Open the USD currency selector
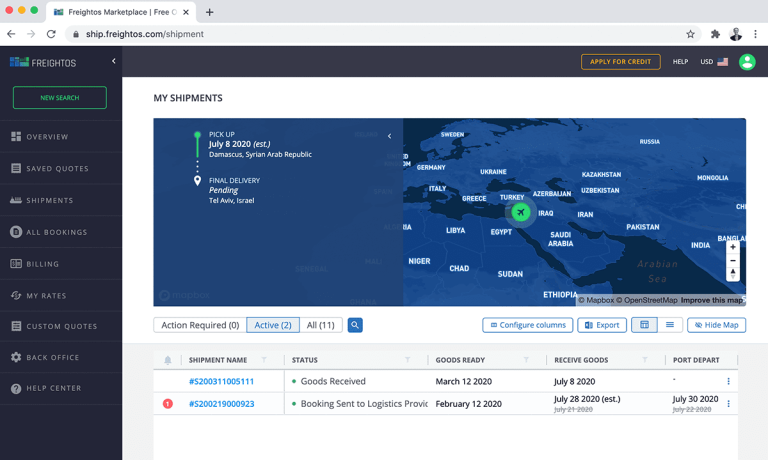This screenshot has height=460, width=768. tap(714, 62)
